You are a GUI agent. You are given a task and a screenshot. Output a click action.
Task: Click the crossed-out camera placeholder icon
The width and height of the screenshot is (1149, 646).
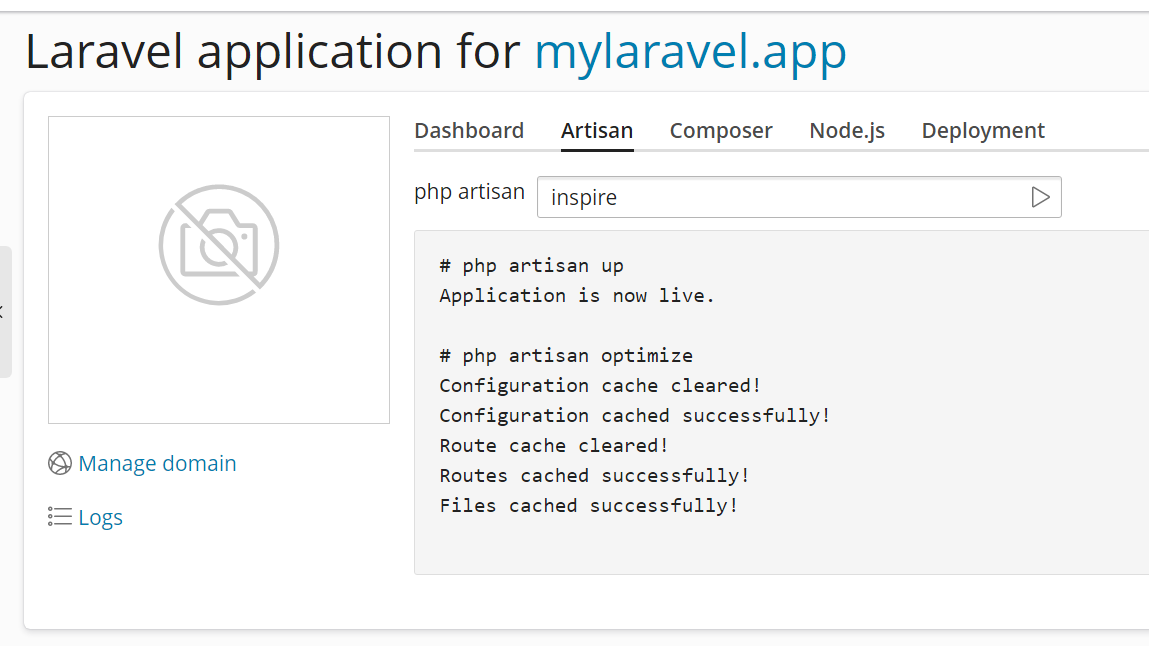tap(219, 243)
